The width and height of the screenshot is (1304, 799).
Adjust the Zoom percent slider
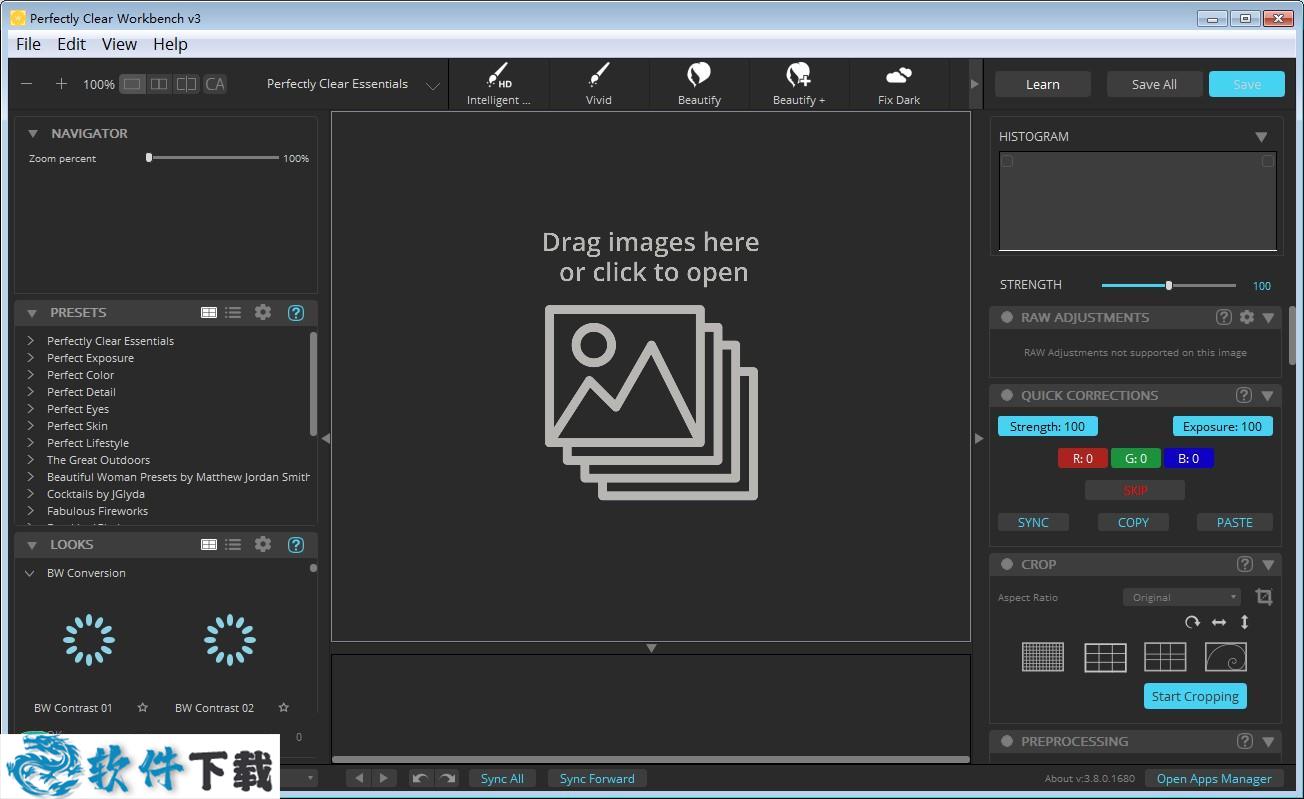pos(212,158)
